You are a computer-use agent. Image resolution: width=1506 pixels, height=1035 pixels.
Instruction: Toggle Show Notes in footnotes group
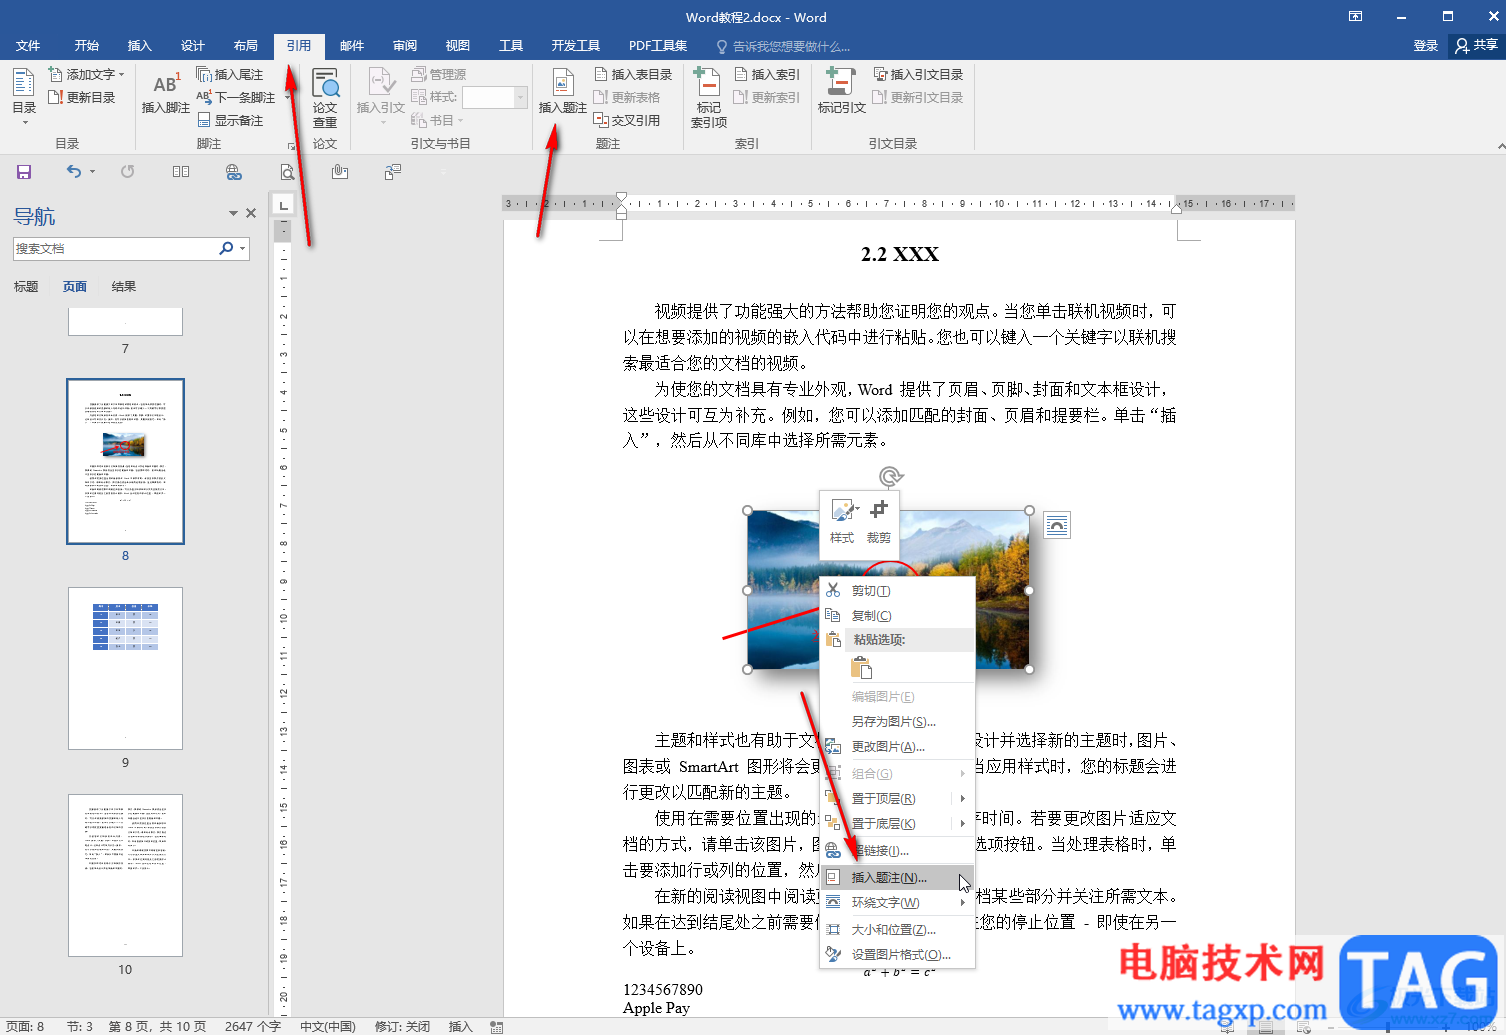231,120
